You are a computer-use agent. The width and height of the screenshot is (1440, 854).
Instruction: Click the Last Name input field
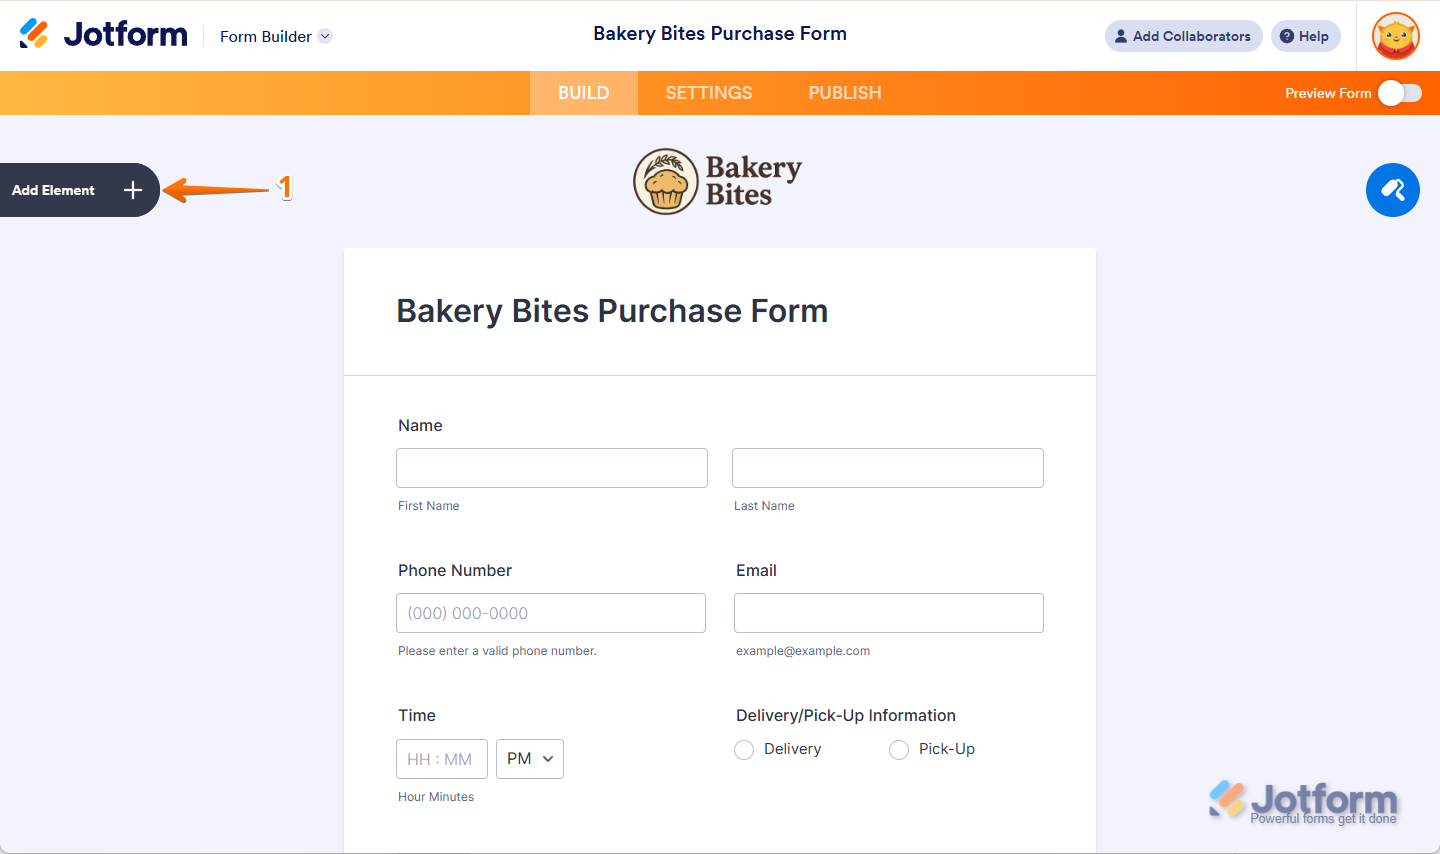click(x=888, y=468)
